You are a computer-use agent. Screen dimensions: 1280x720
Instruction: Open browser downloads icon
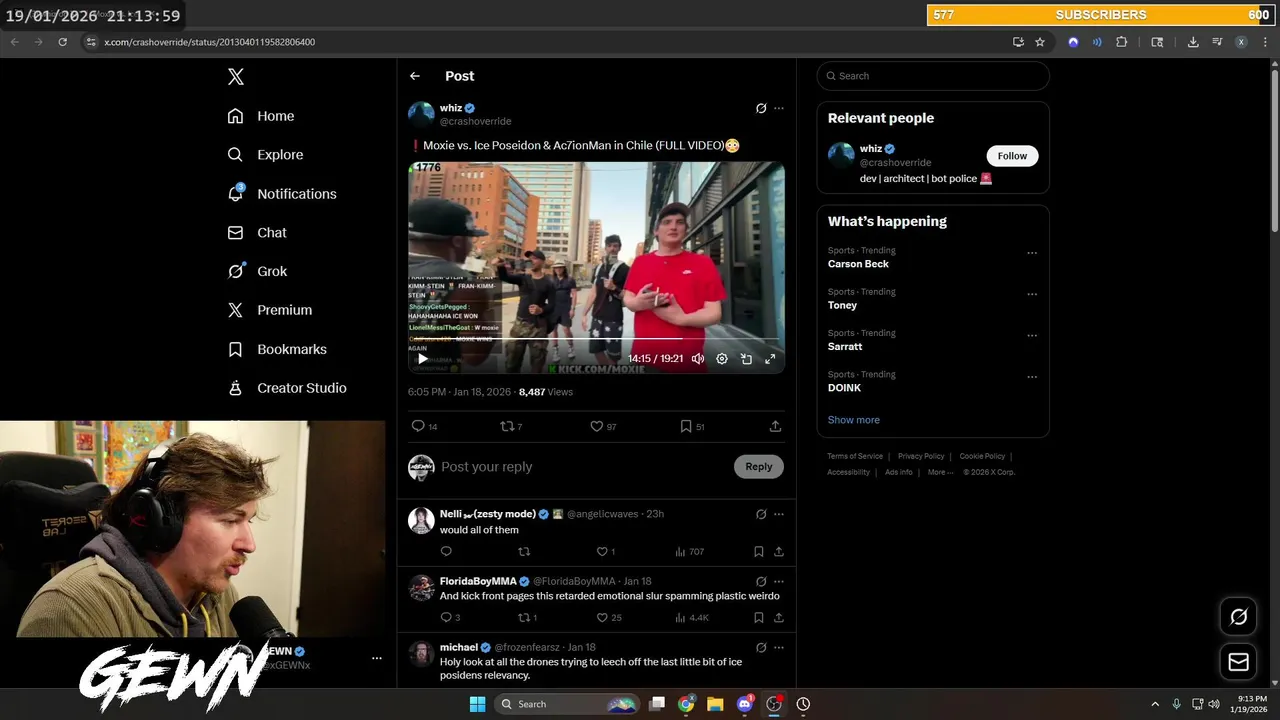1193,42
